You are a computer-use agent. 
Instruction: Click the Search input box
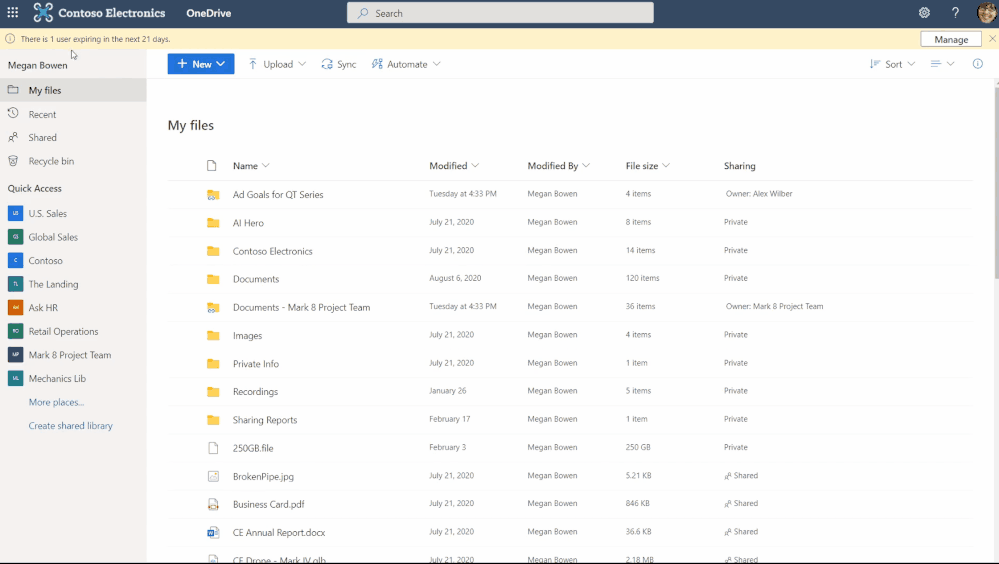(500, 13)
